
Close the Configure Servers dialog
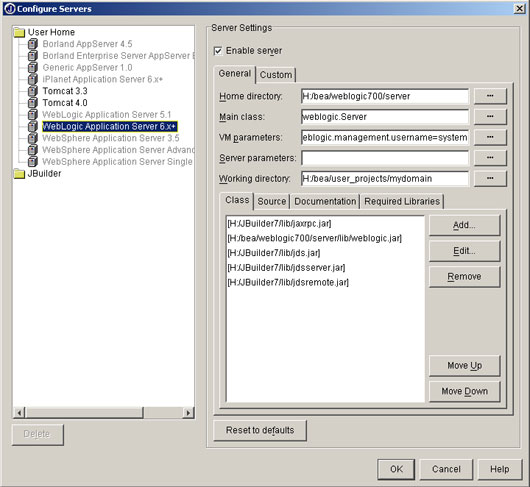pos(519,8)
